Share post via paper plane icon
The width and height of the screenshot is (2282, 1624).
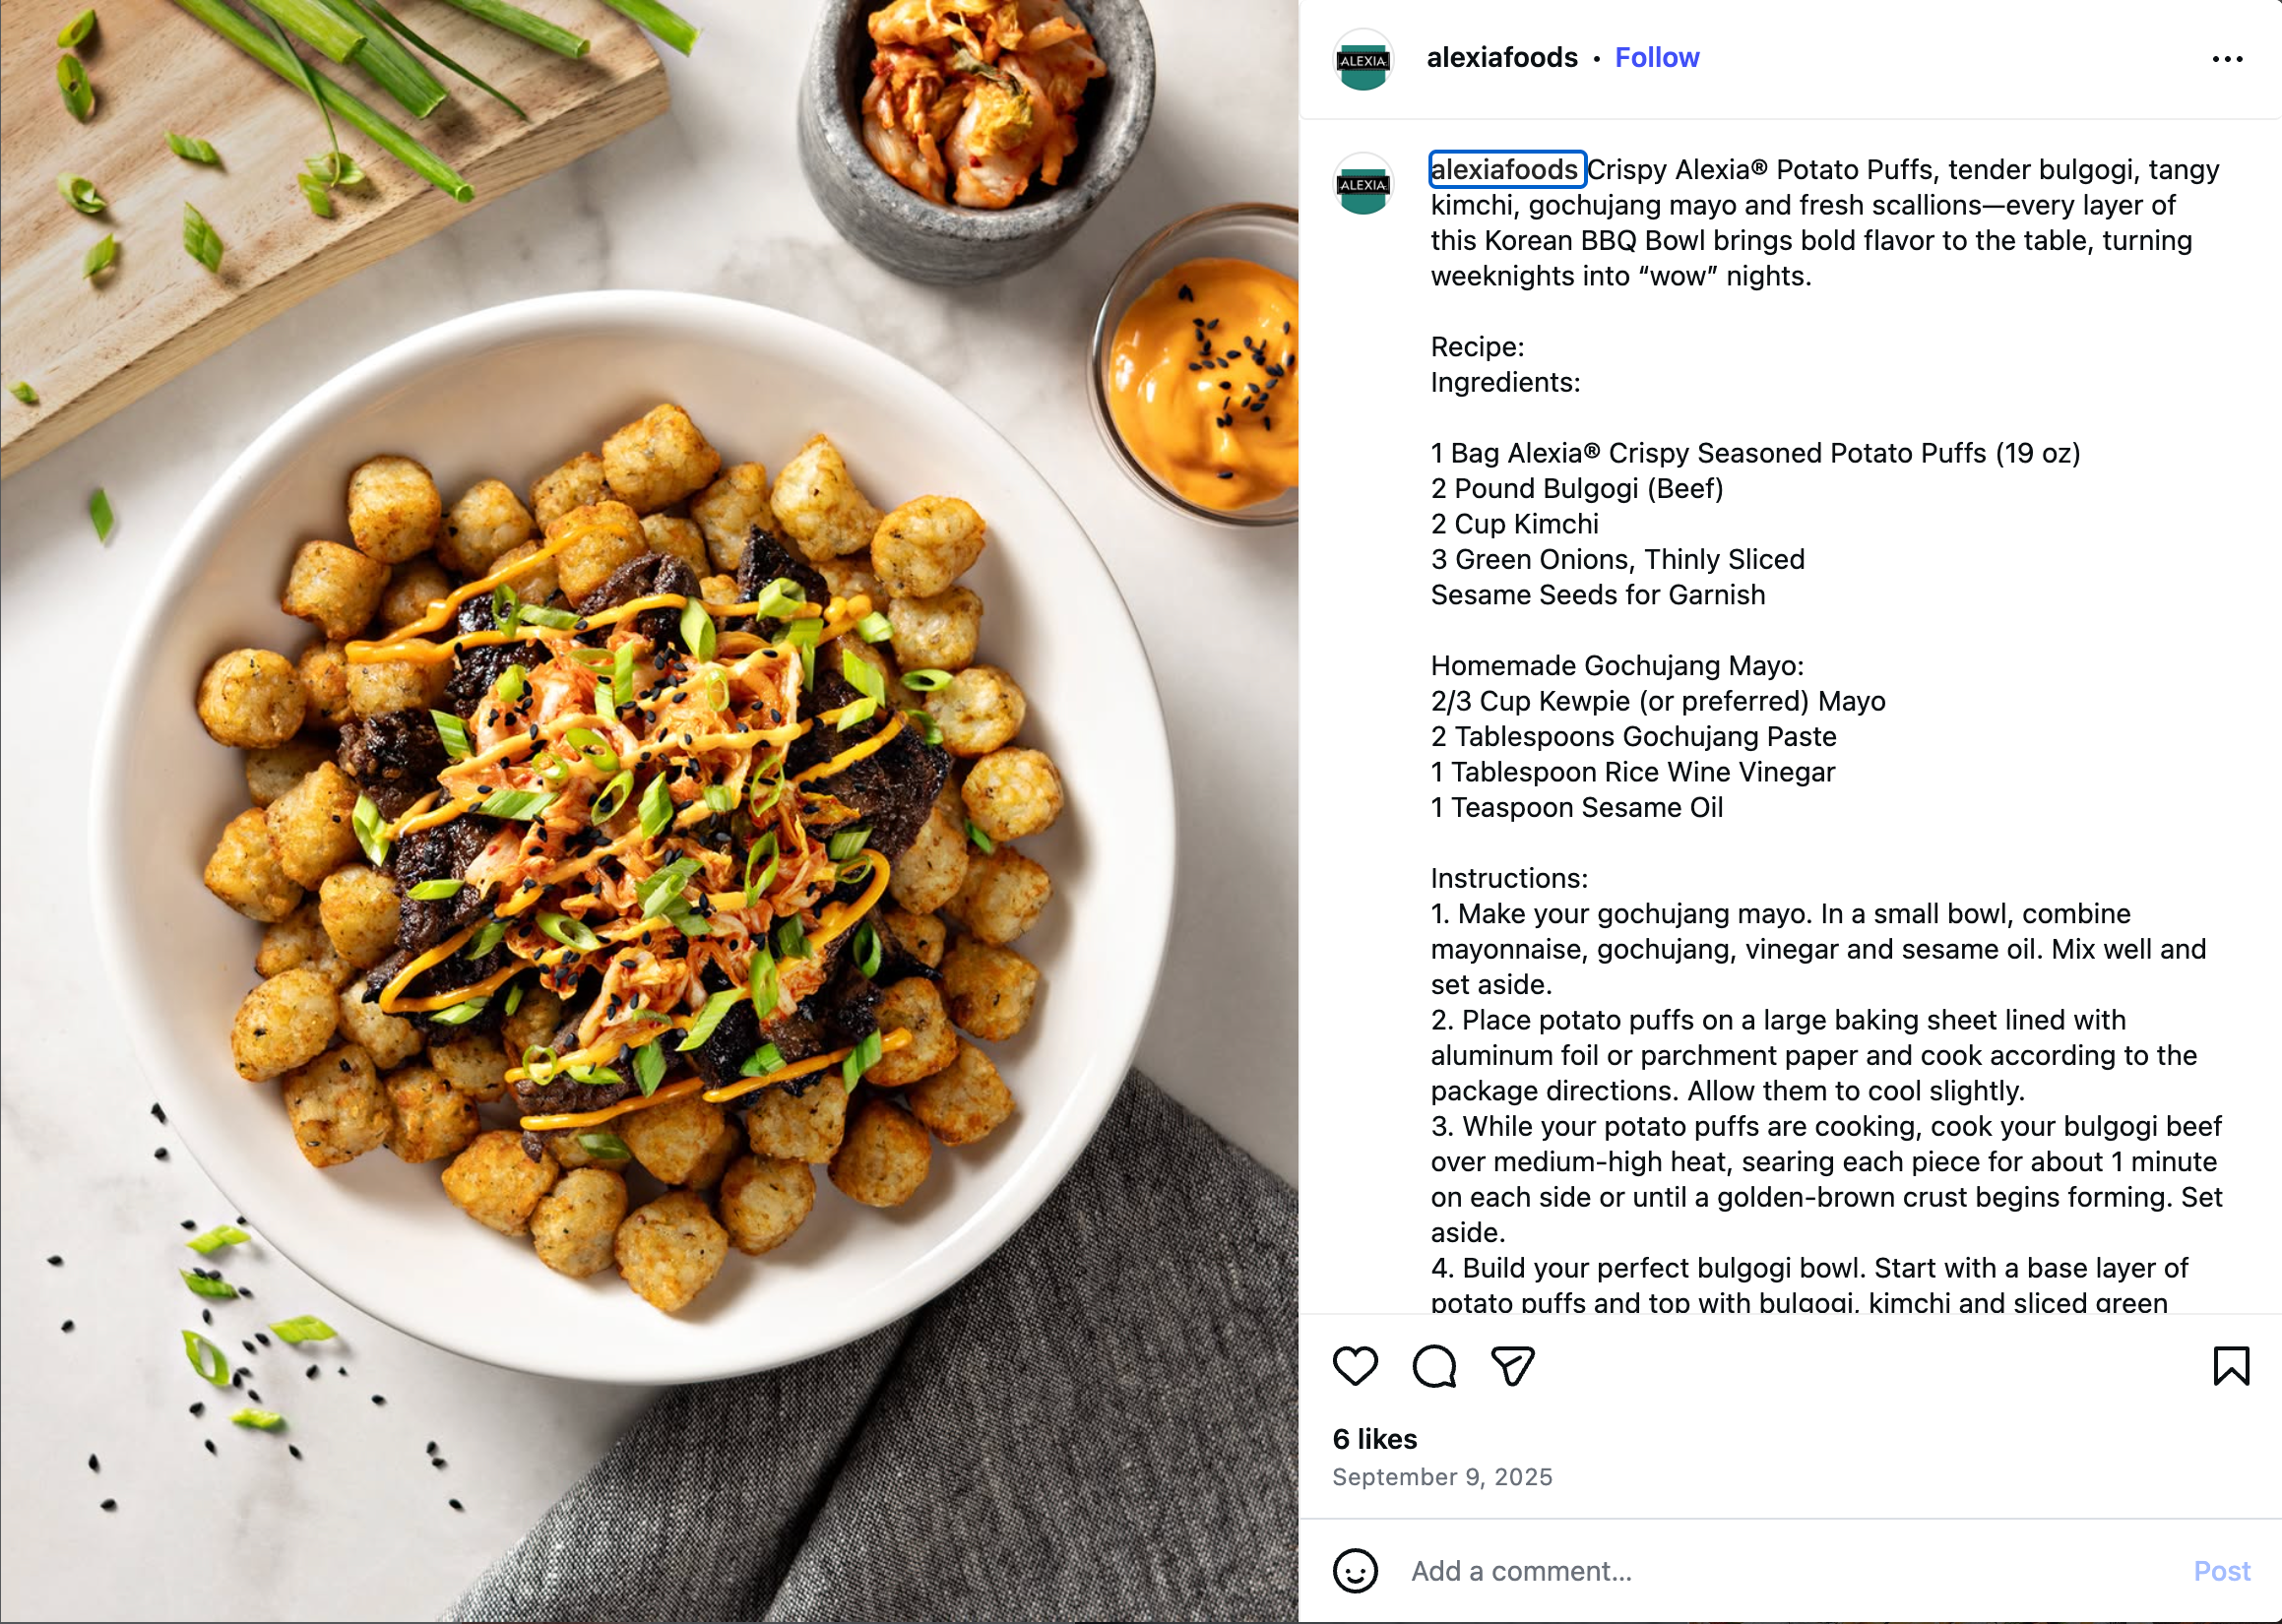[x=1512, y=1366]
